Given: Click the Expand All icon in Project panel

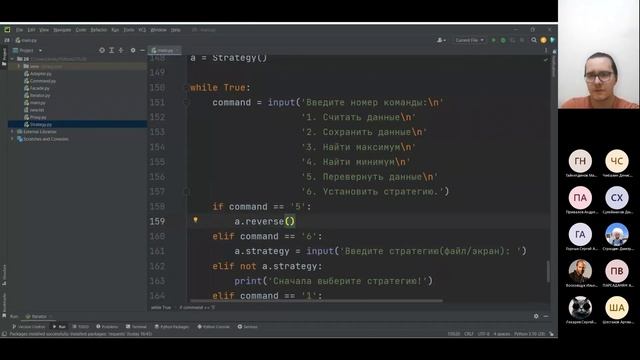Looking at the screenshot, I should pos(111,50).
